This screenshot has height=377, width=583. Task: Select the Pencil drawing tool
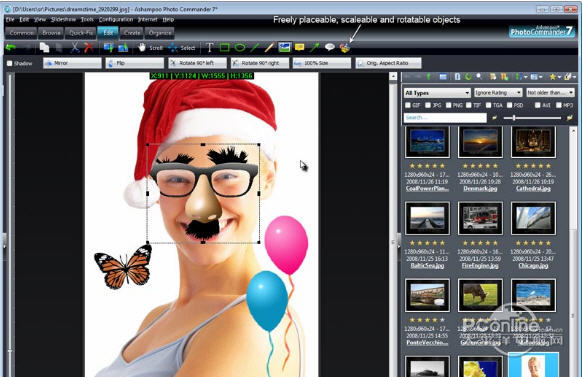[x=269, y=47]
